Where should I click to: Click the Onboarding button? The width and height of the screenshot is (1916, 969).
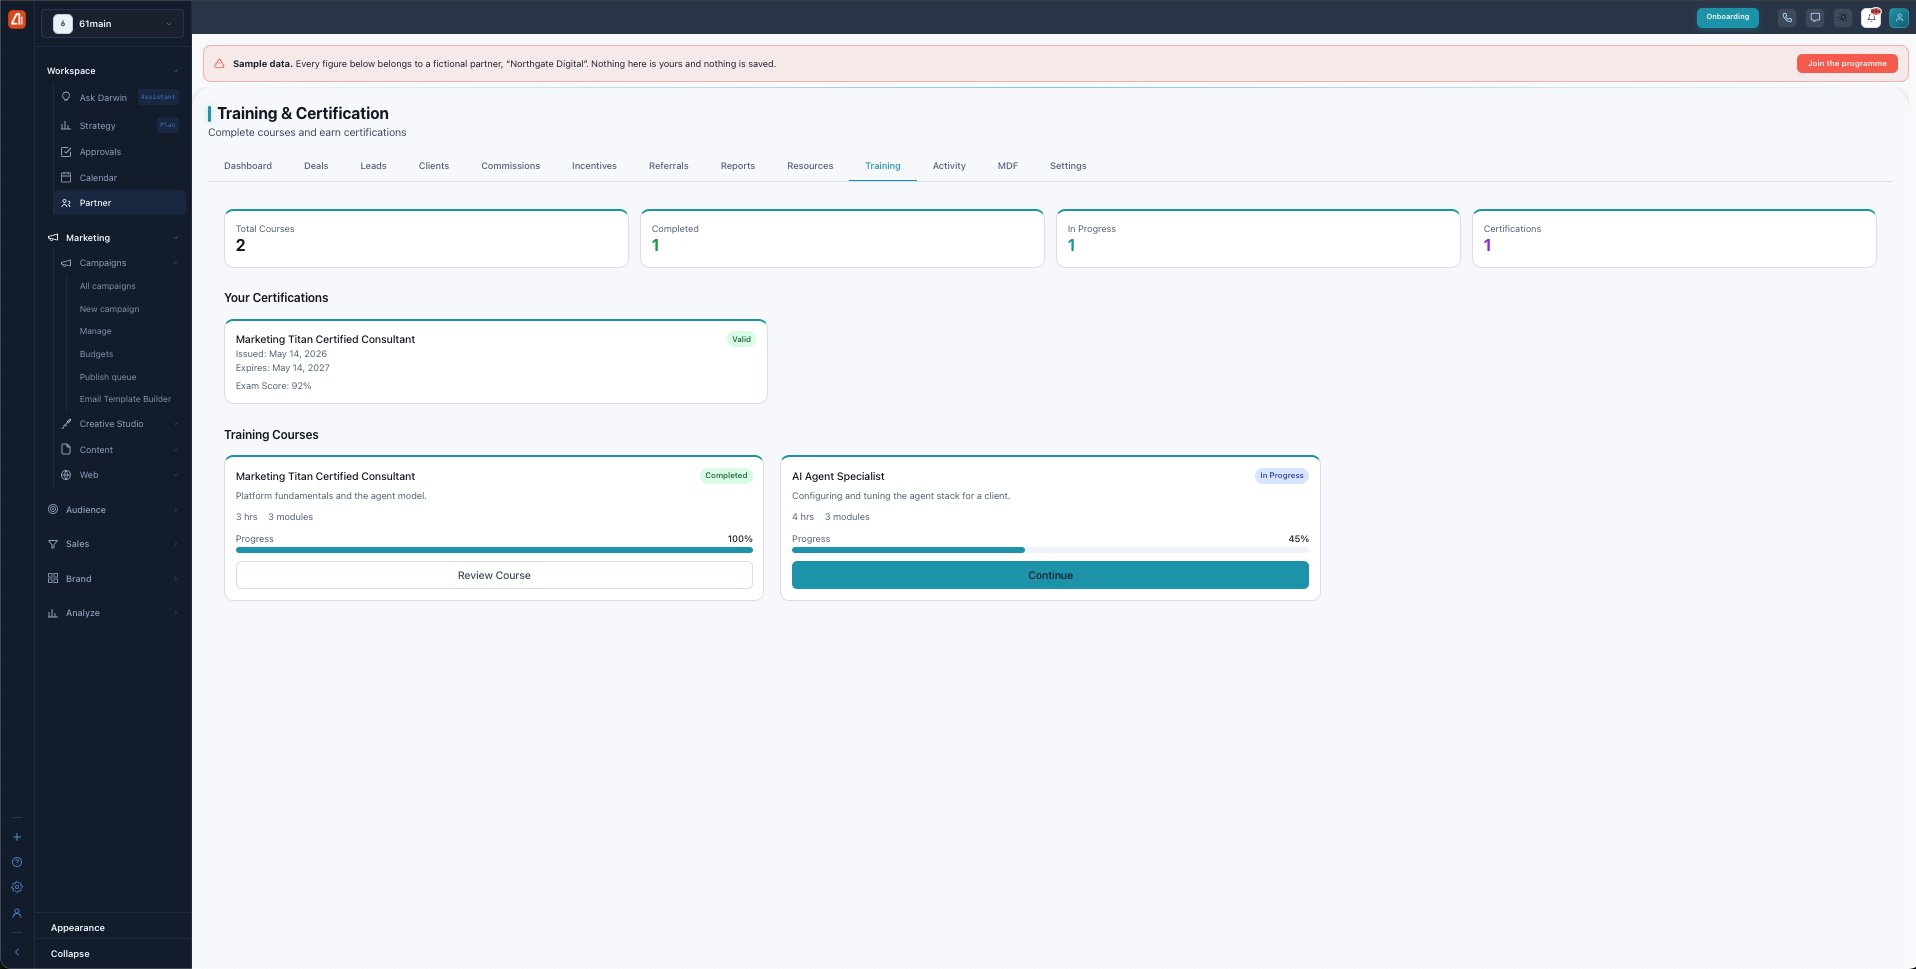pos(1727,17)
